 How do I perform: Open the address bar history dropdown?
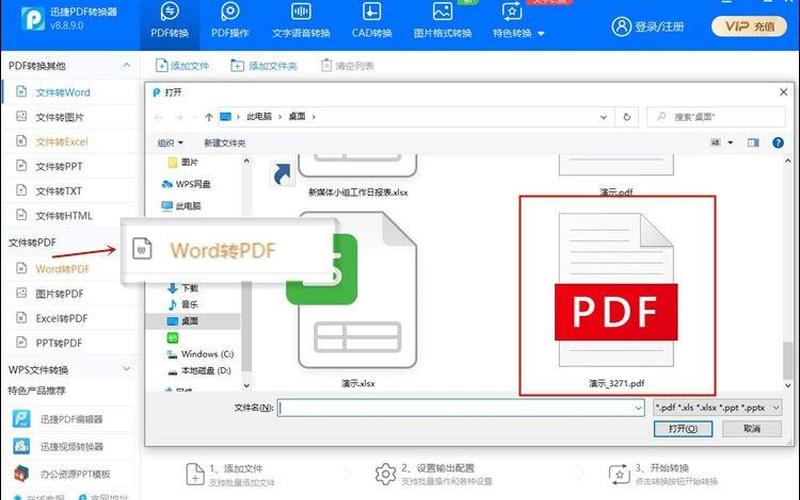[604, 117]
